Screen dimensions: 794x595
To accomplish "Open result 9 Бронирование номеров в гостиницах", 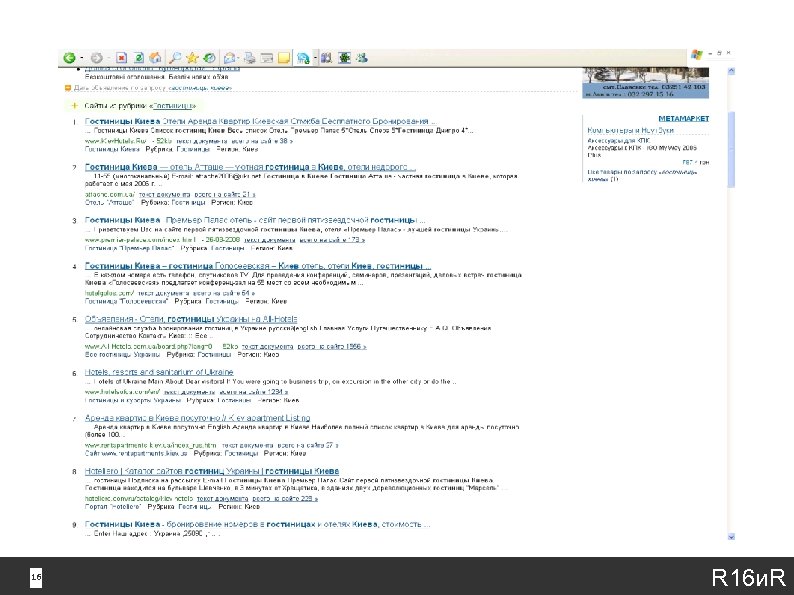I will (x=257, y=524).
